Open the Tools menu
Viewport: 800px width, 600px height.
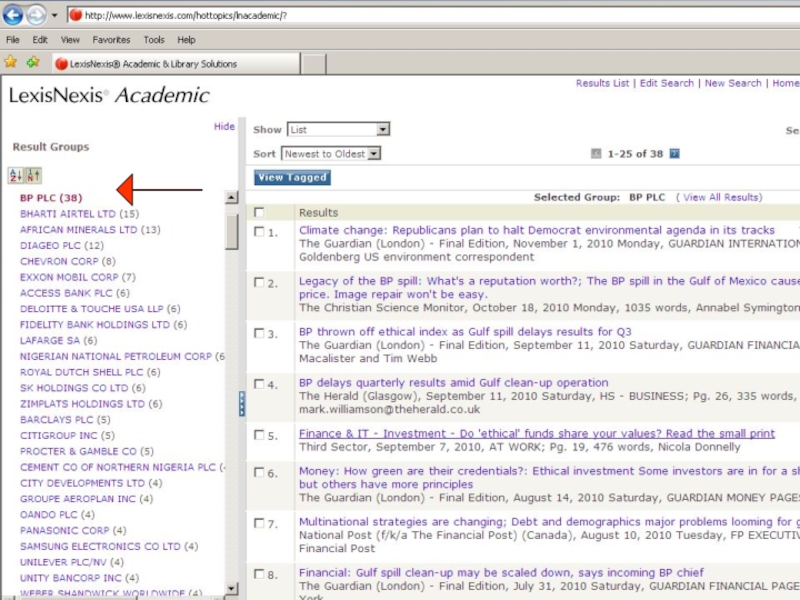(x=153, y=40)
